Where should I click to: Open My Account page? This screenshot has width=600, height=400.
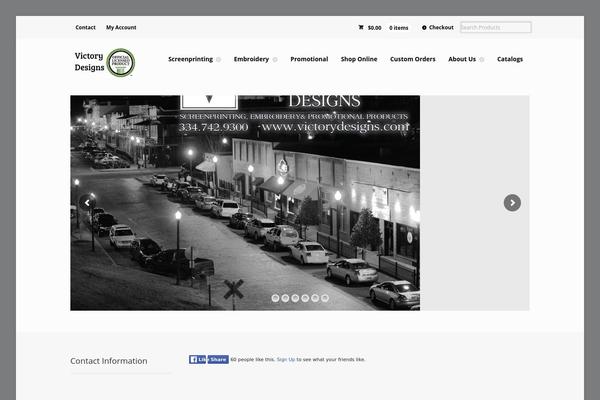pos(121,28)
